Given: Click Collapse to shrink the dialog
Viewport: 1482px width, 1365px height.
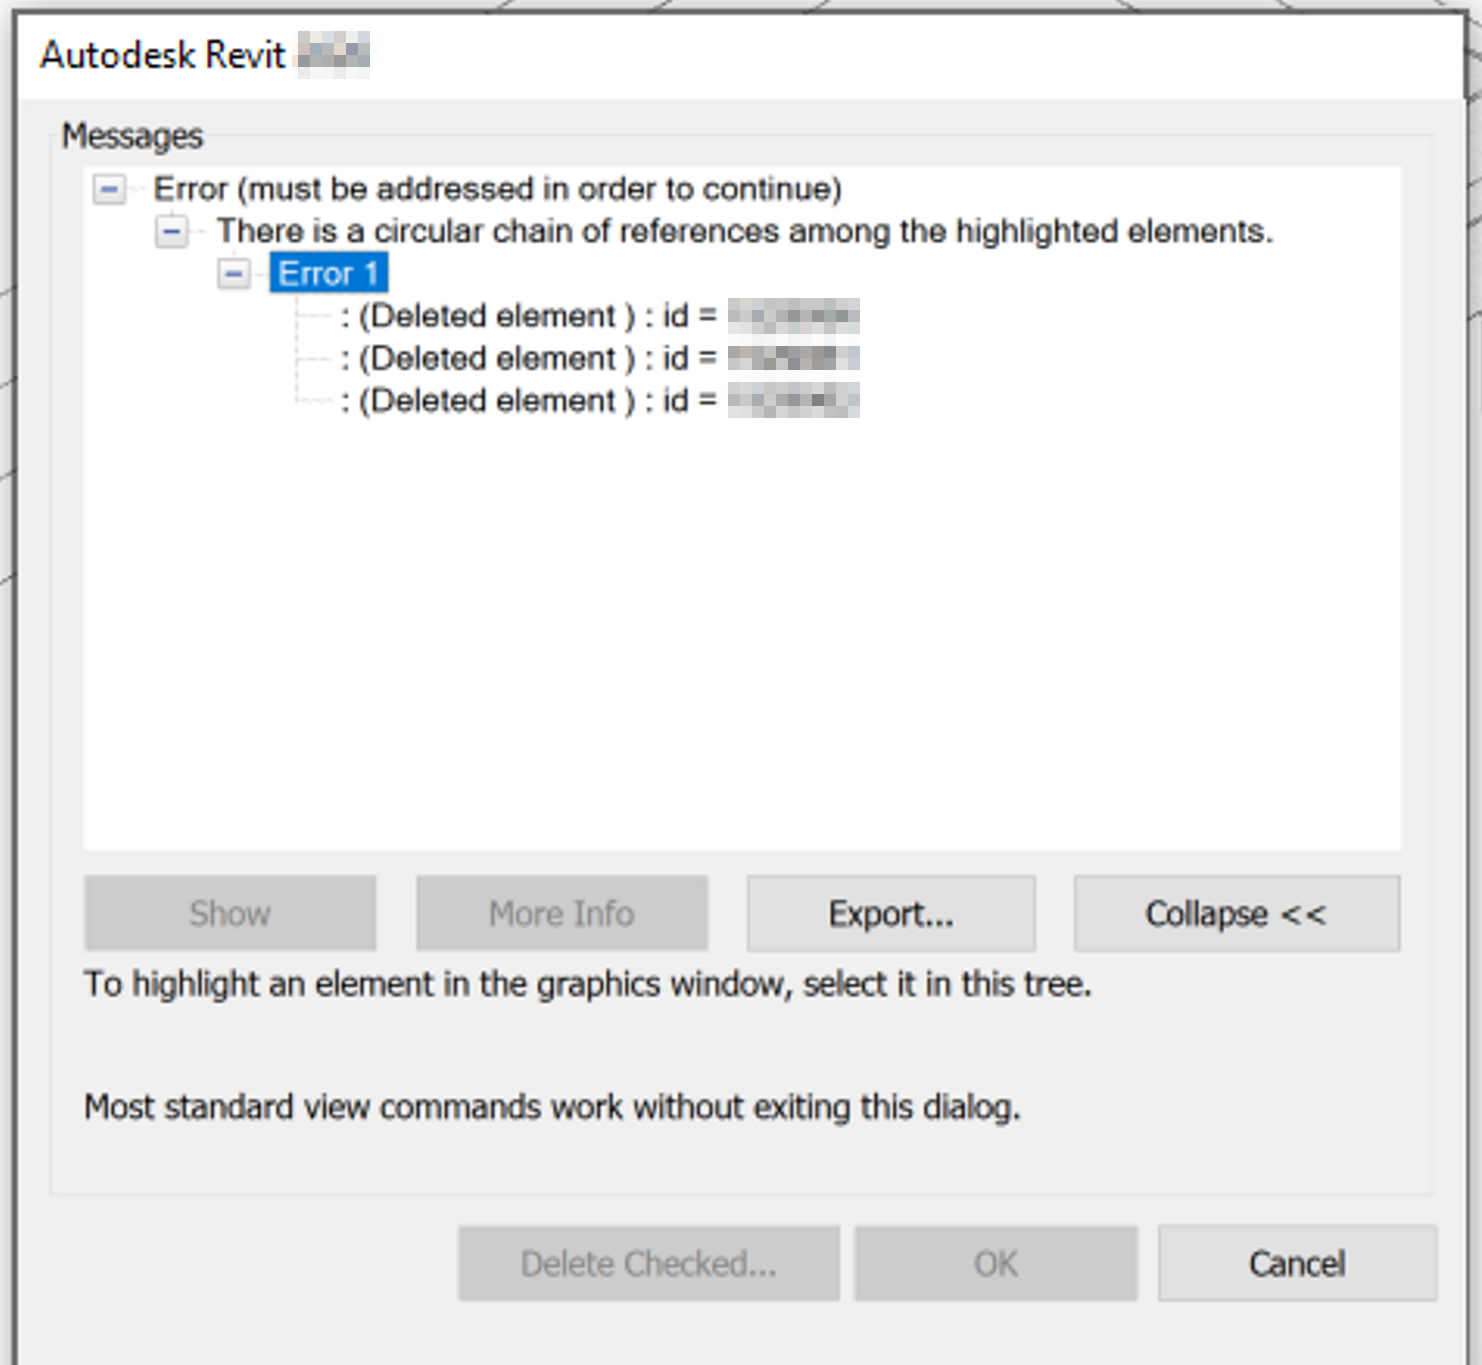Looking at the screenshot, I should click(x=1236, y=913).
